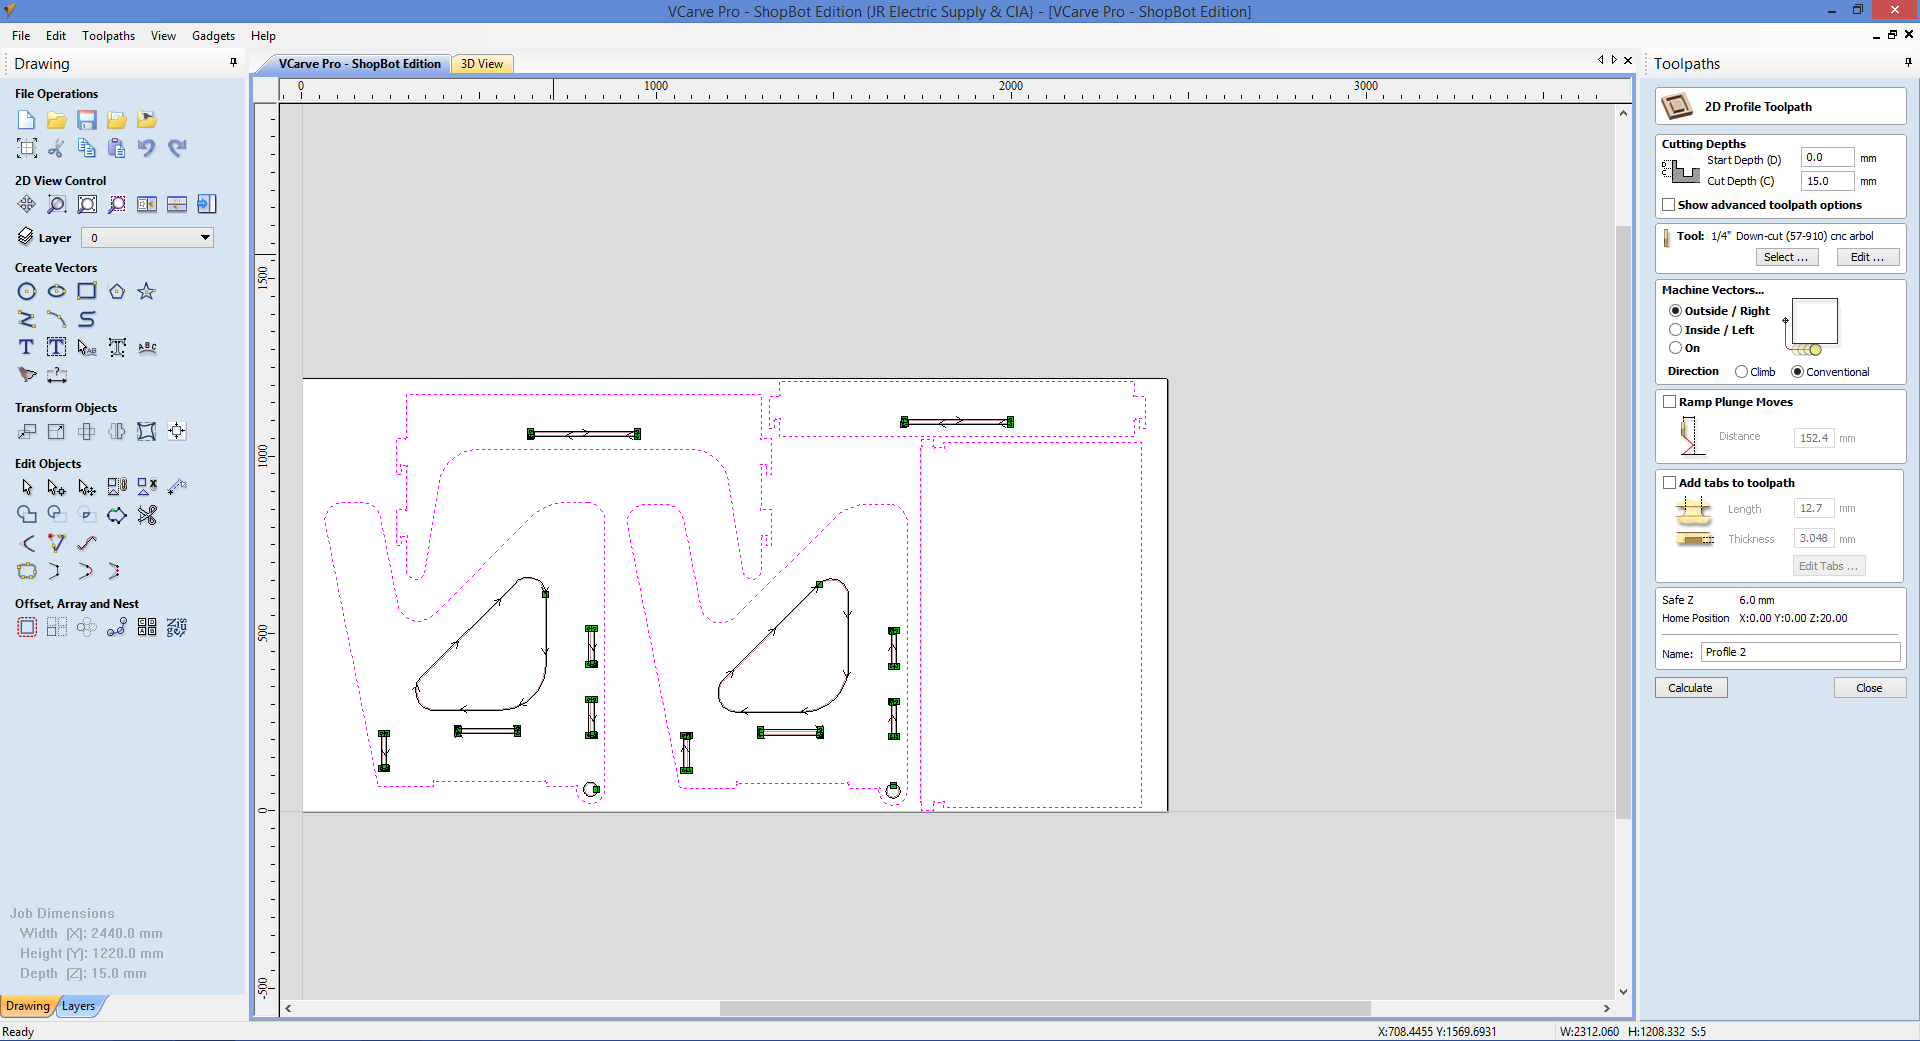Open the Gadgets menu
Image resolution: width=1920 pixels, height=1041 pixels.
213,36
